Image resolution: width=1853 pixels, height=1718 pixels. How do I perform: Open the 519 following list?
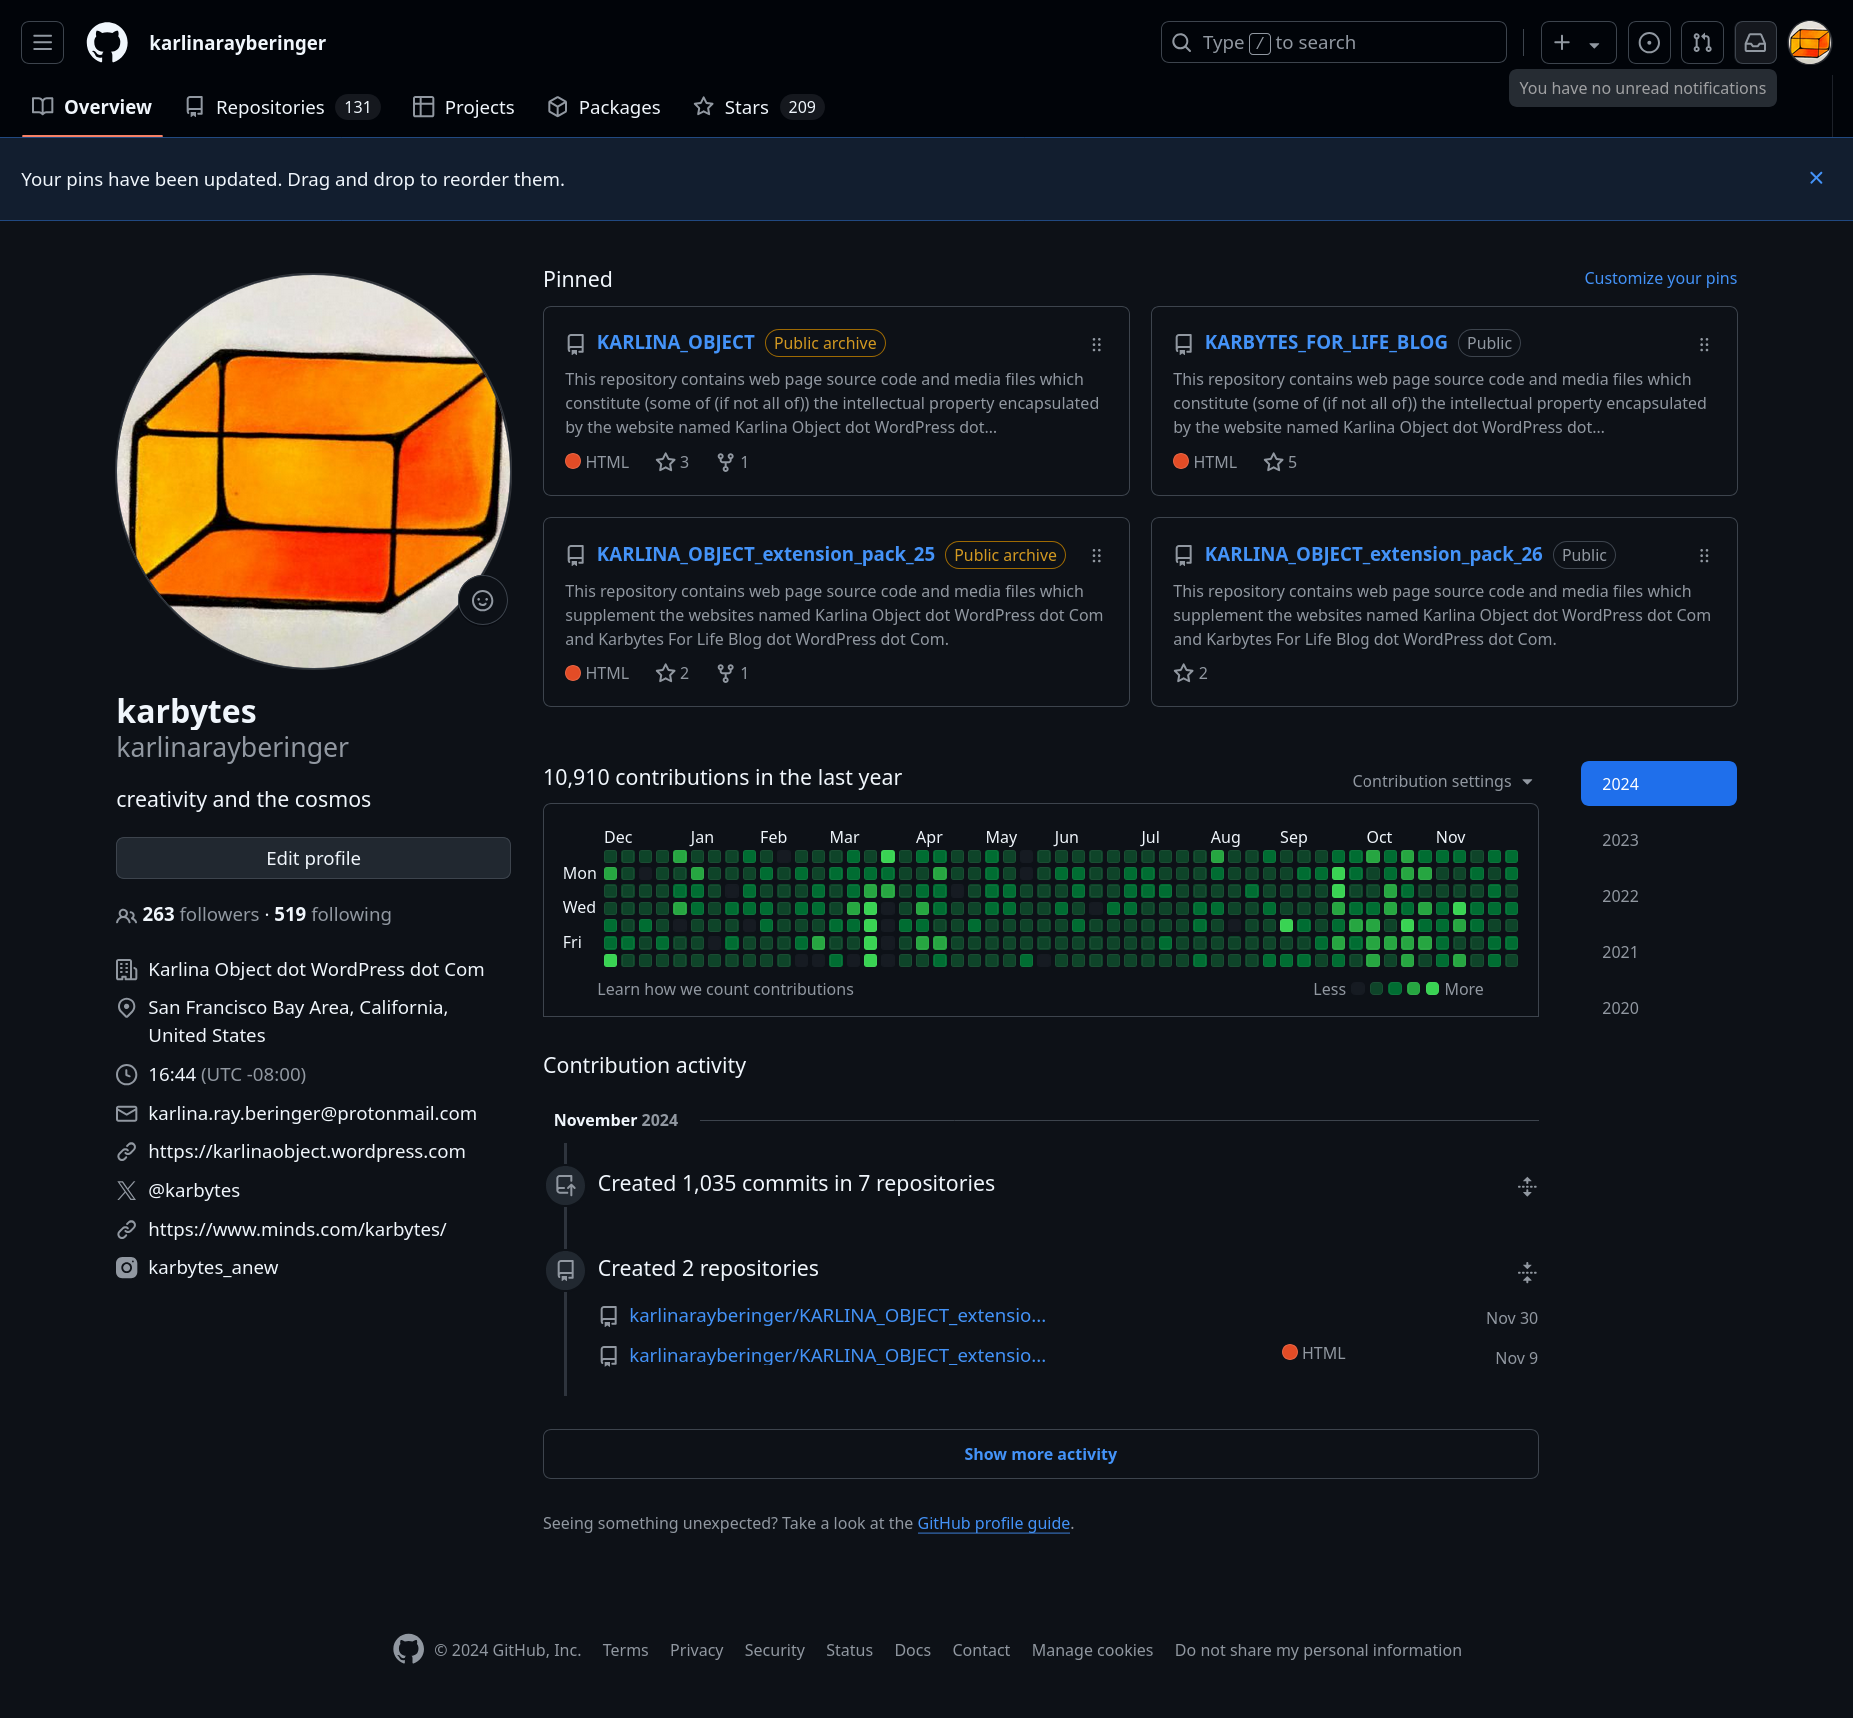(332, 914)
